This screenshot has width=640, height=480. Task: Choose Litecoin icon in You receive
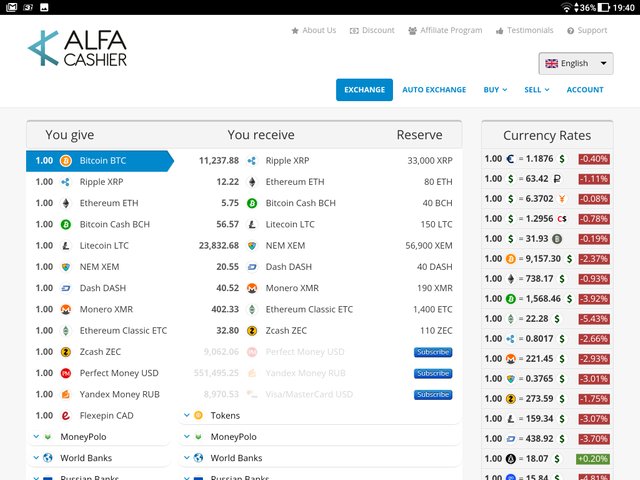coord(252,224)
